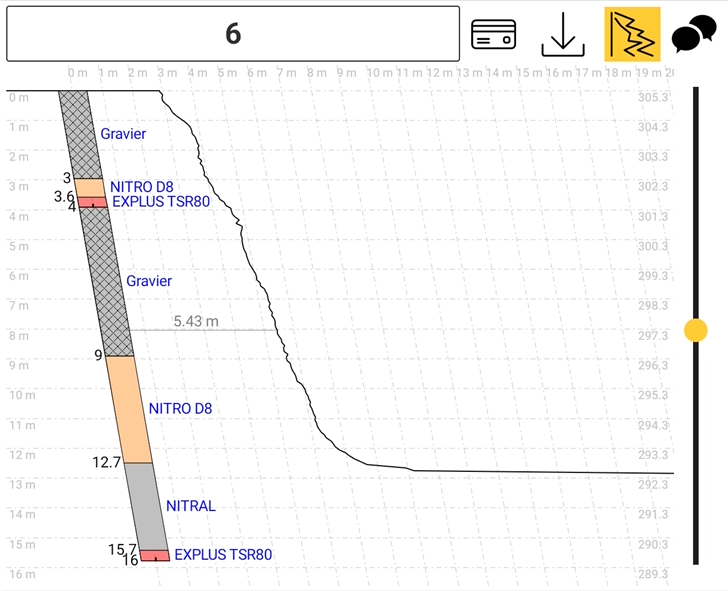This screenshot has width=728, height=591.
Task: Click the NITRAL text label
Action: 191,506
